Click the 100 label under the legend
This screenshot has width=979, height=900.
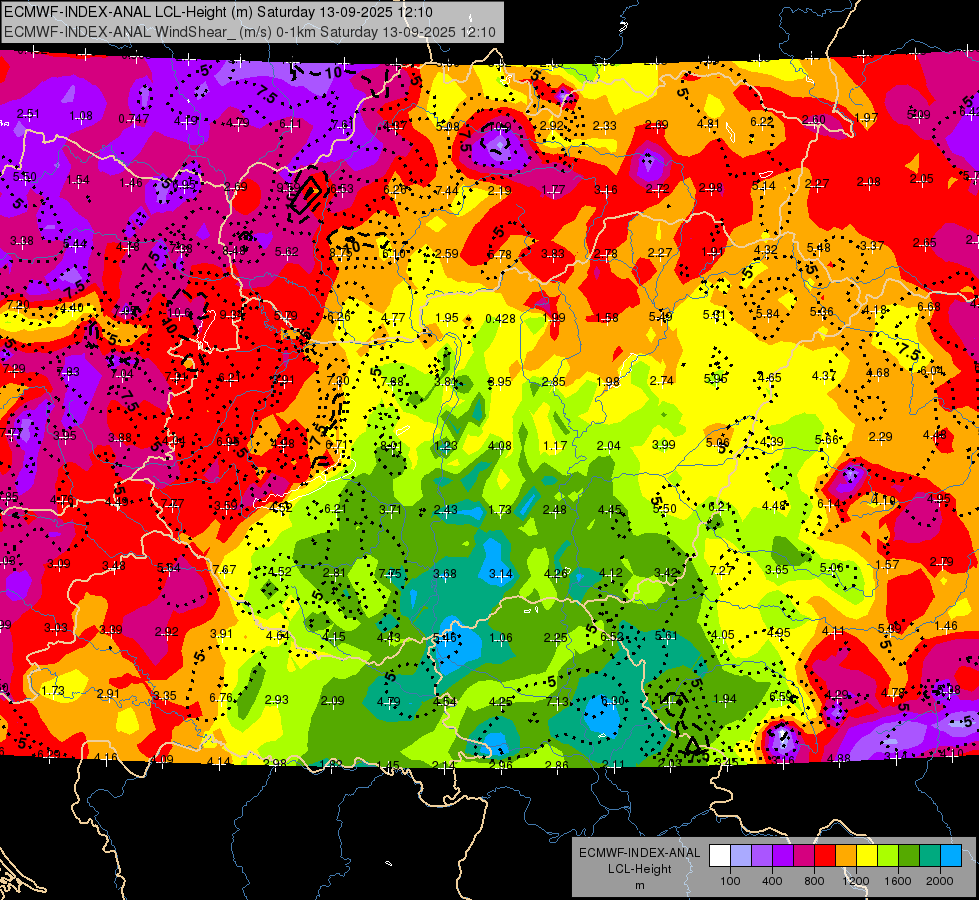pyautogui.click(x=730, y=881)
